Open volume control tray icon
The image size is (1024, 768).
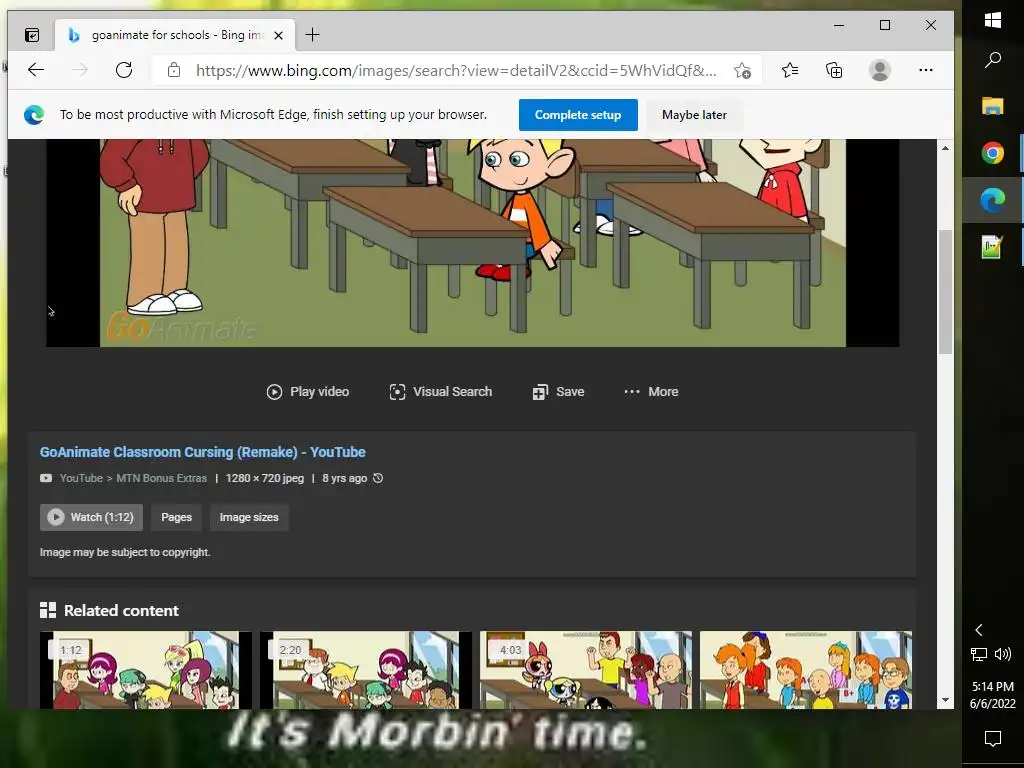tap(1002, 654)
